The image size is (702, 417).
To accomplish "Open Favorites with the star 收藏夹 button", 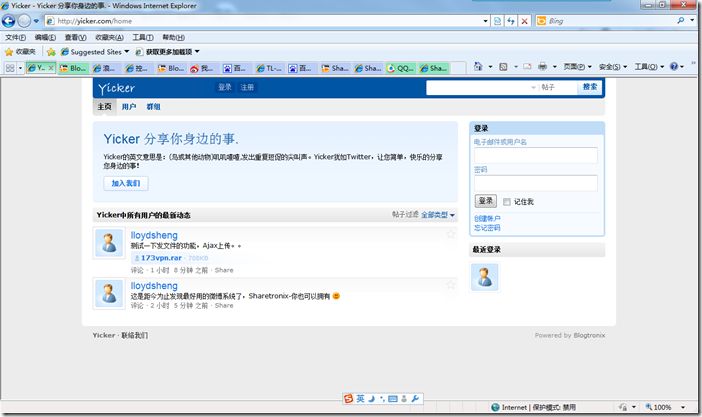I will pos(20,52).
